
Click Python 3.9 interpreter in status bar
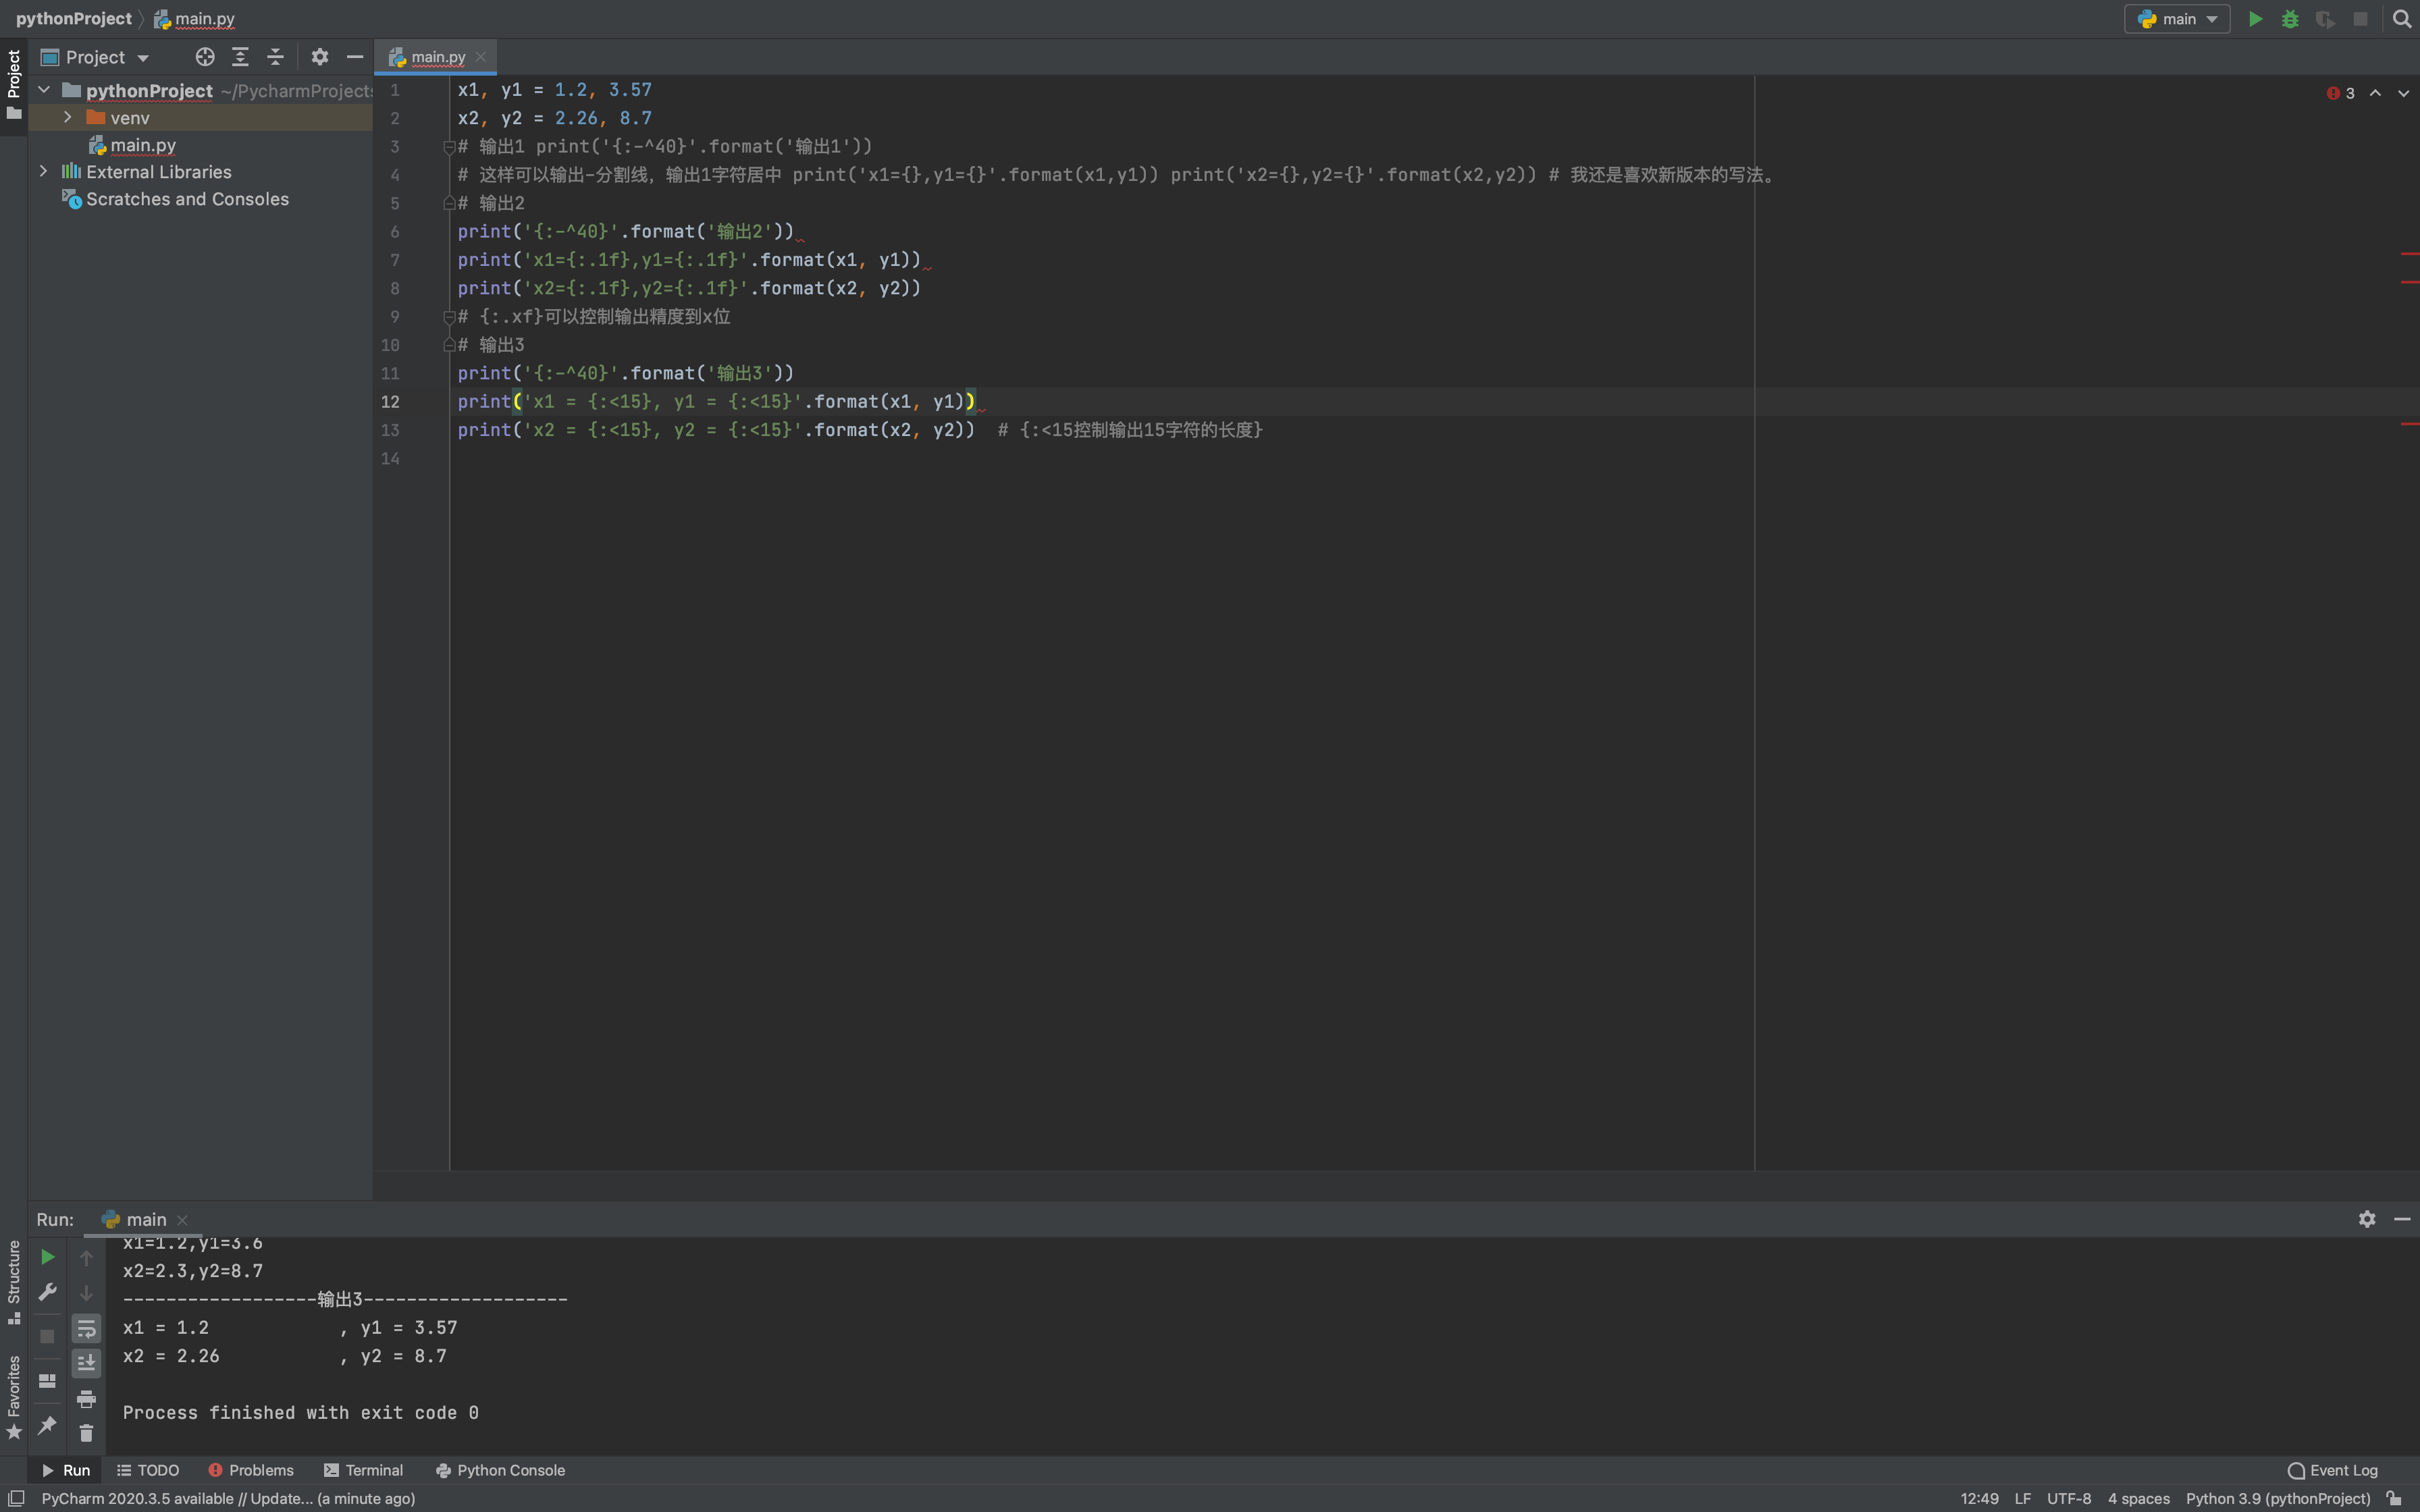click(2277, 1498)
